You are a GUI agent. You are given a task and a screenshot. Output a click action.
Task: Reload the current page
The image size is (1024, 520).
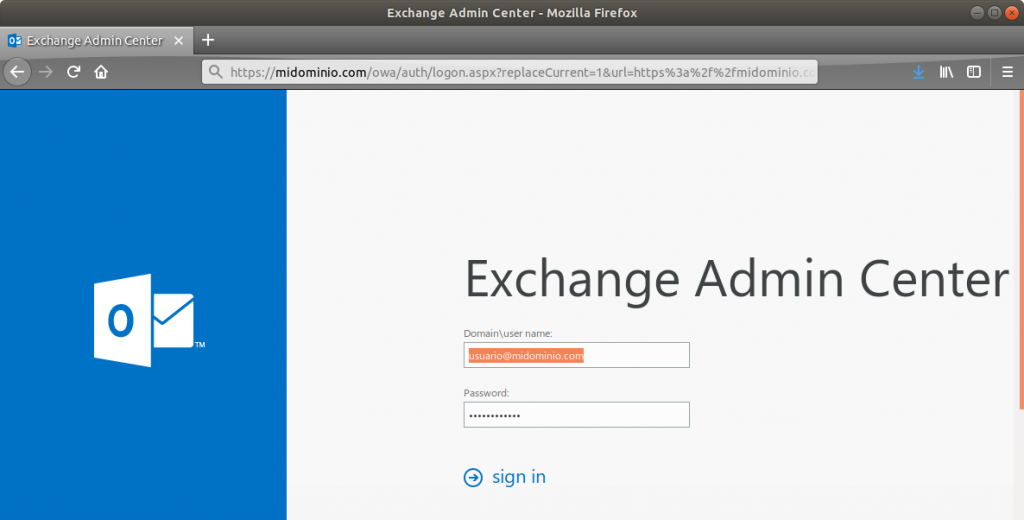click(x=73, y=72)
